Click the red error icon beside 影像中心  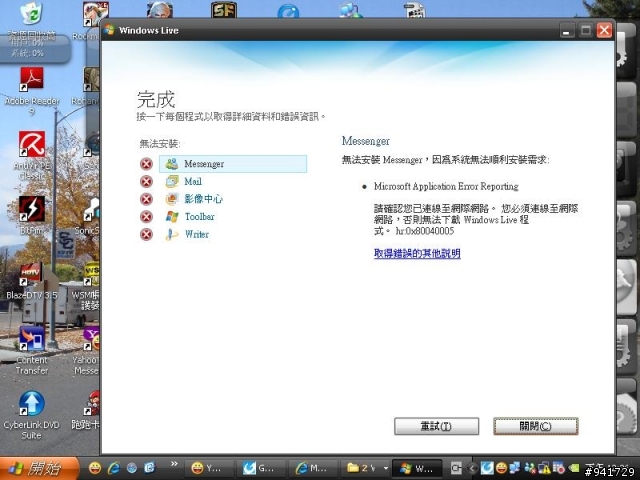click(x=146, y=199)
